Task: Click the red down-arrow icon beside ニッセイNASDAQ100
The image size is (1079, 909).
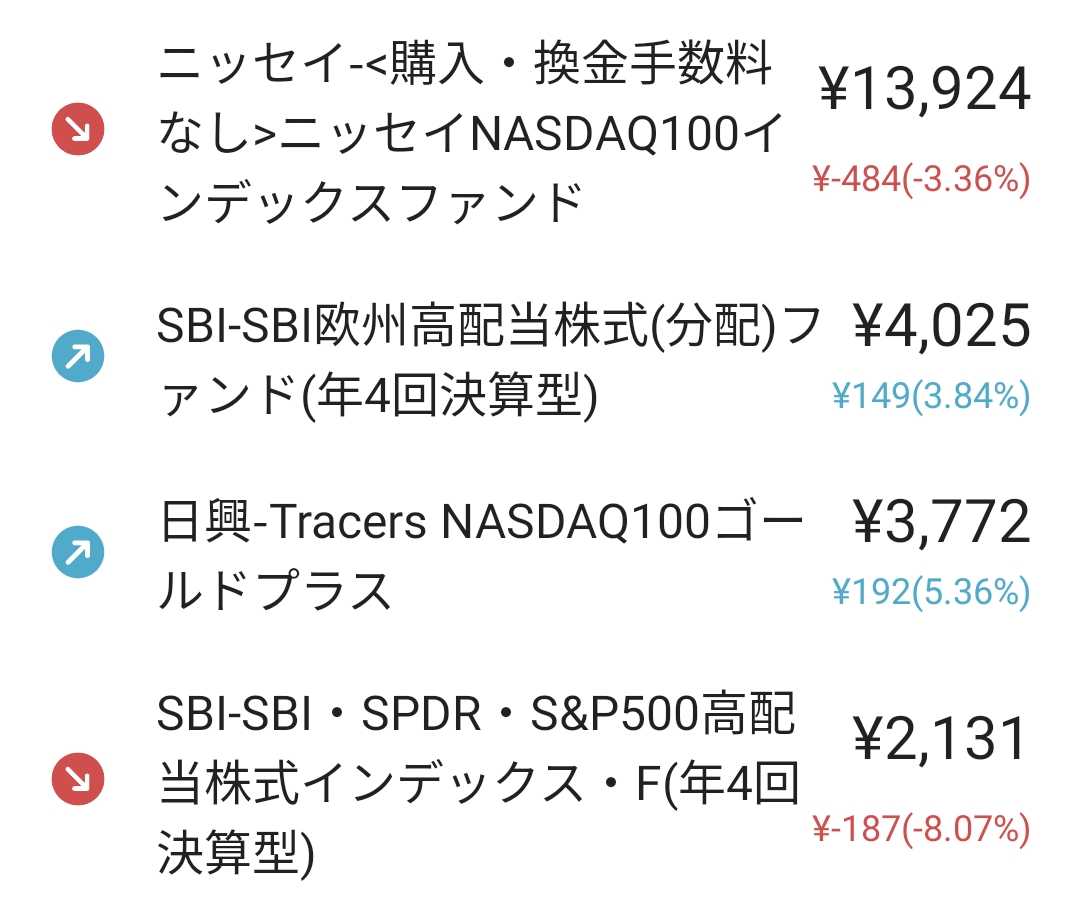Action: click(78, 130)
